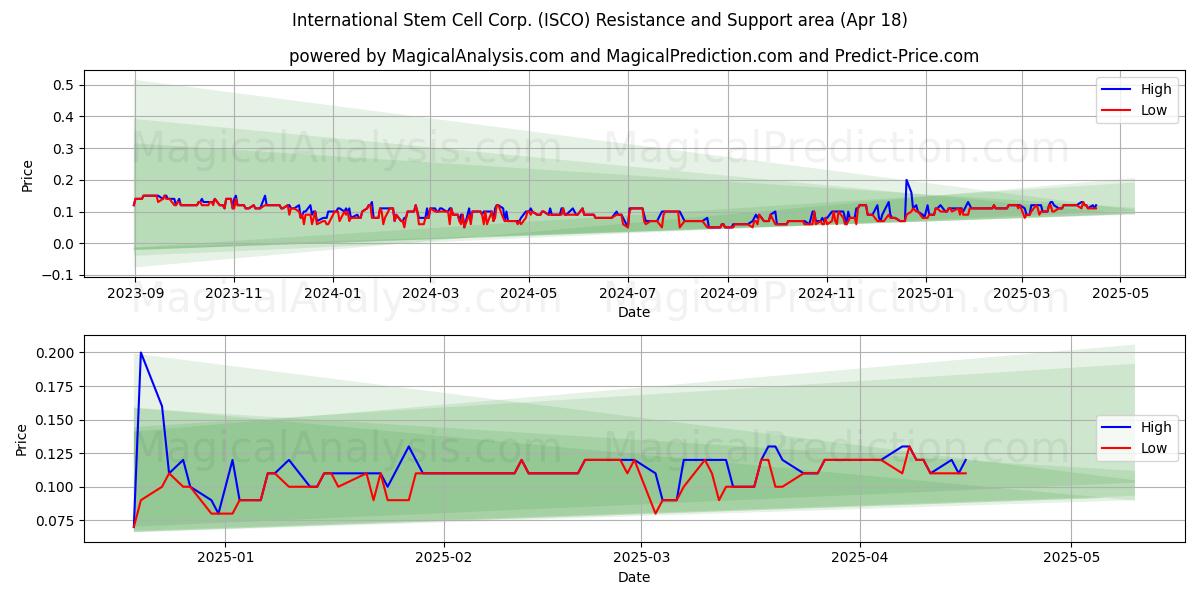The width and height of the screenshot is (1200, 600).
Task: Click the 0.075 price tick label
Action: click(x=56, y=521)
